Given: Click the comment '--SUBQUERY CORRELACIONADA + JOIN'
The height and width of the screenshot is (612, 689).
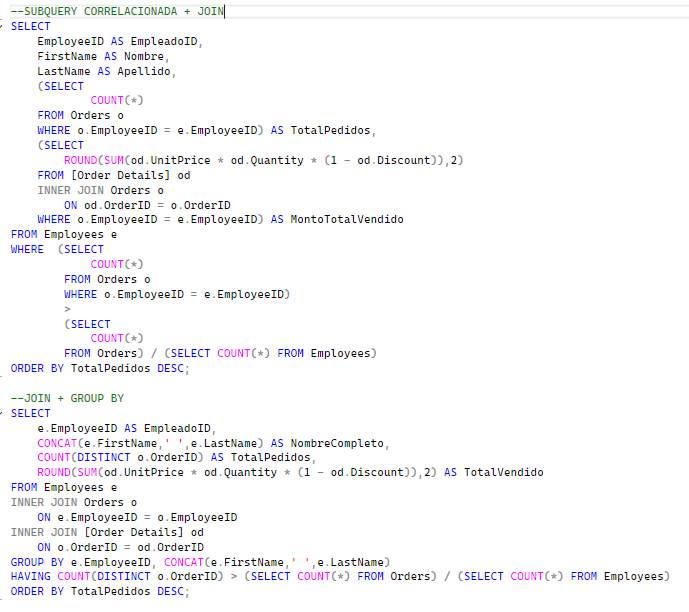Looking at the screenshot, I should pos(117,11).
